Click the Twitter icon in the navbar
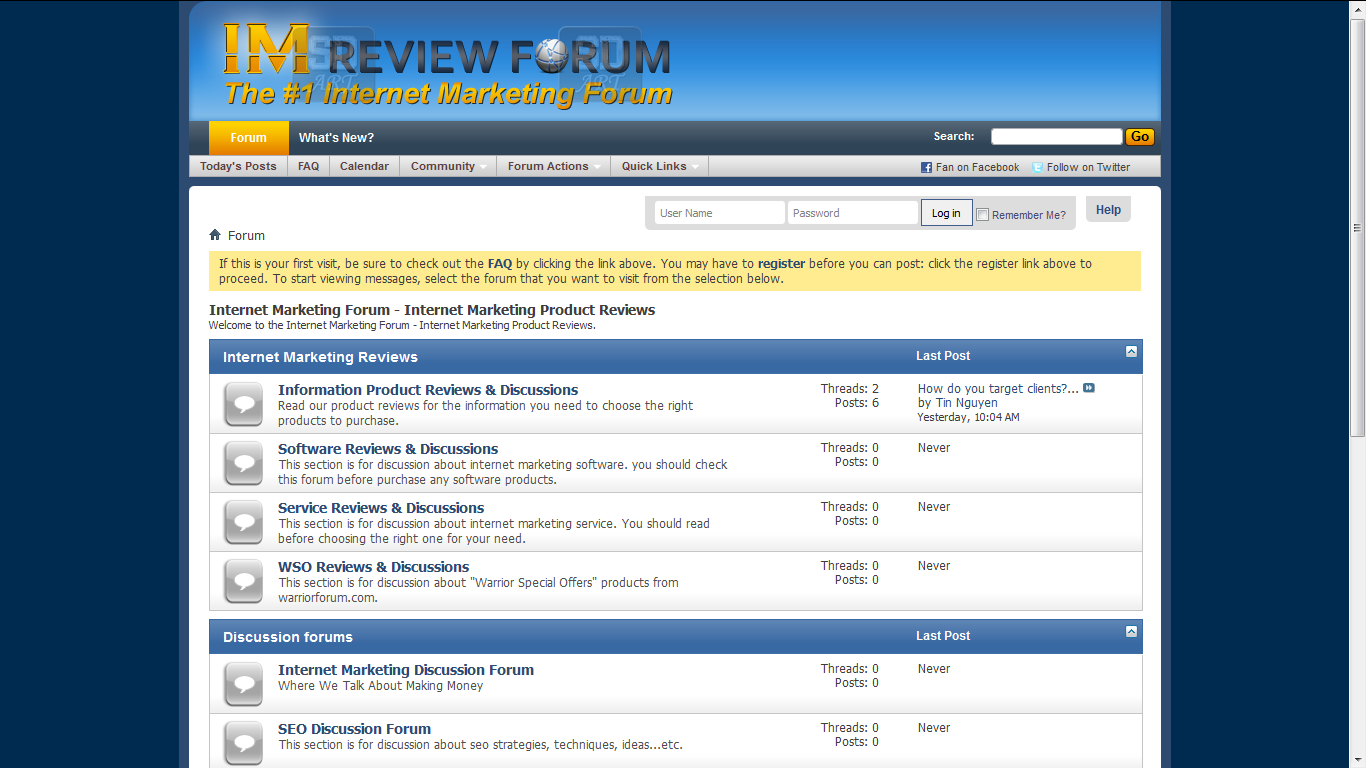 tap(1038, 167)
